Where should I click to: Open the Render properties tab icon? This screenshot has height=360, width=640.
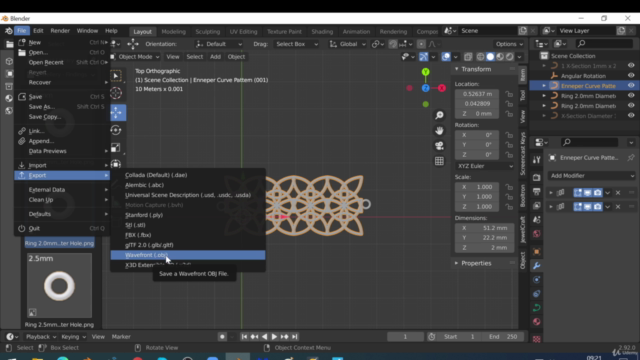click(x=537, y=178)
